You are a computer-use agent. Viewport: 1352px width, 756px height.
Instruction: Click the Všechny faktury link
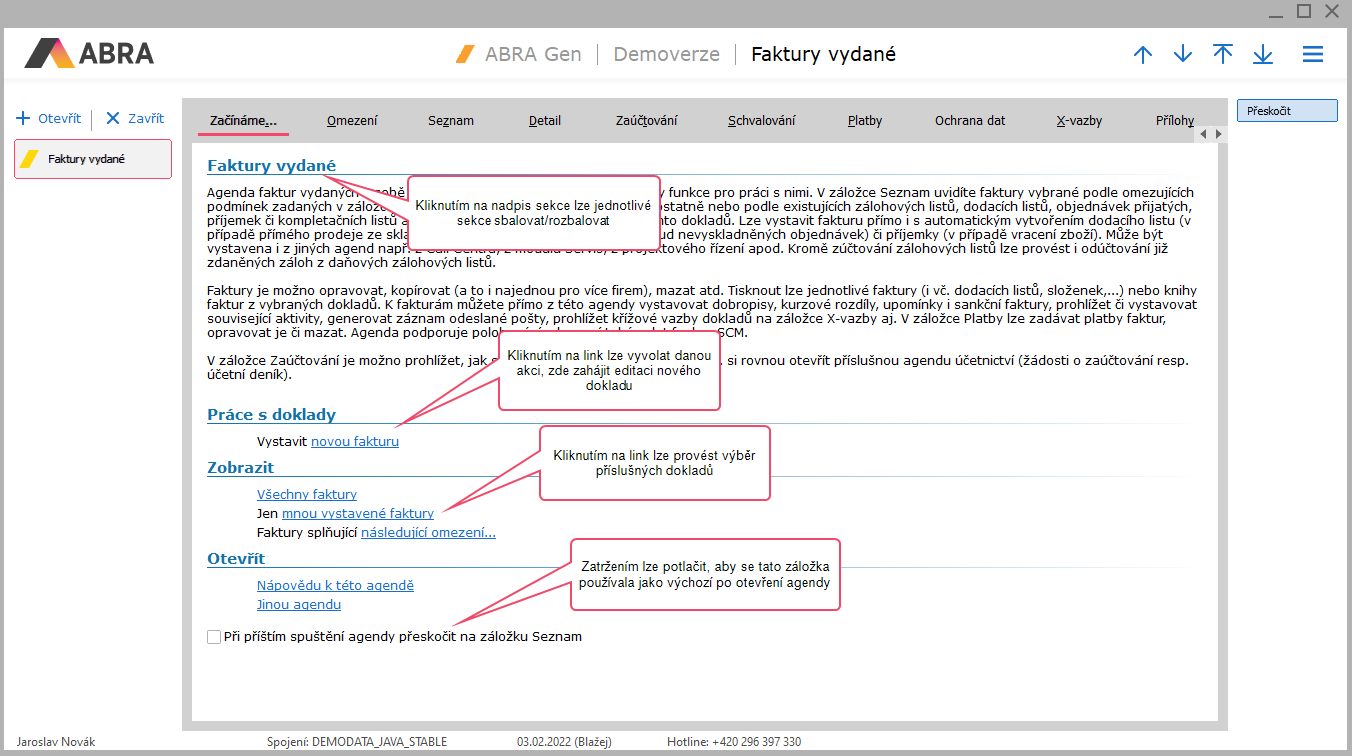[x=307, y=494]
